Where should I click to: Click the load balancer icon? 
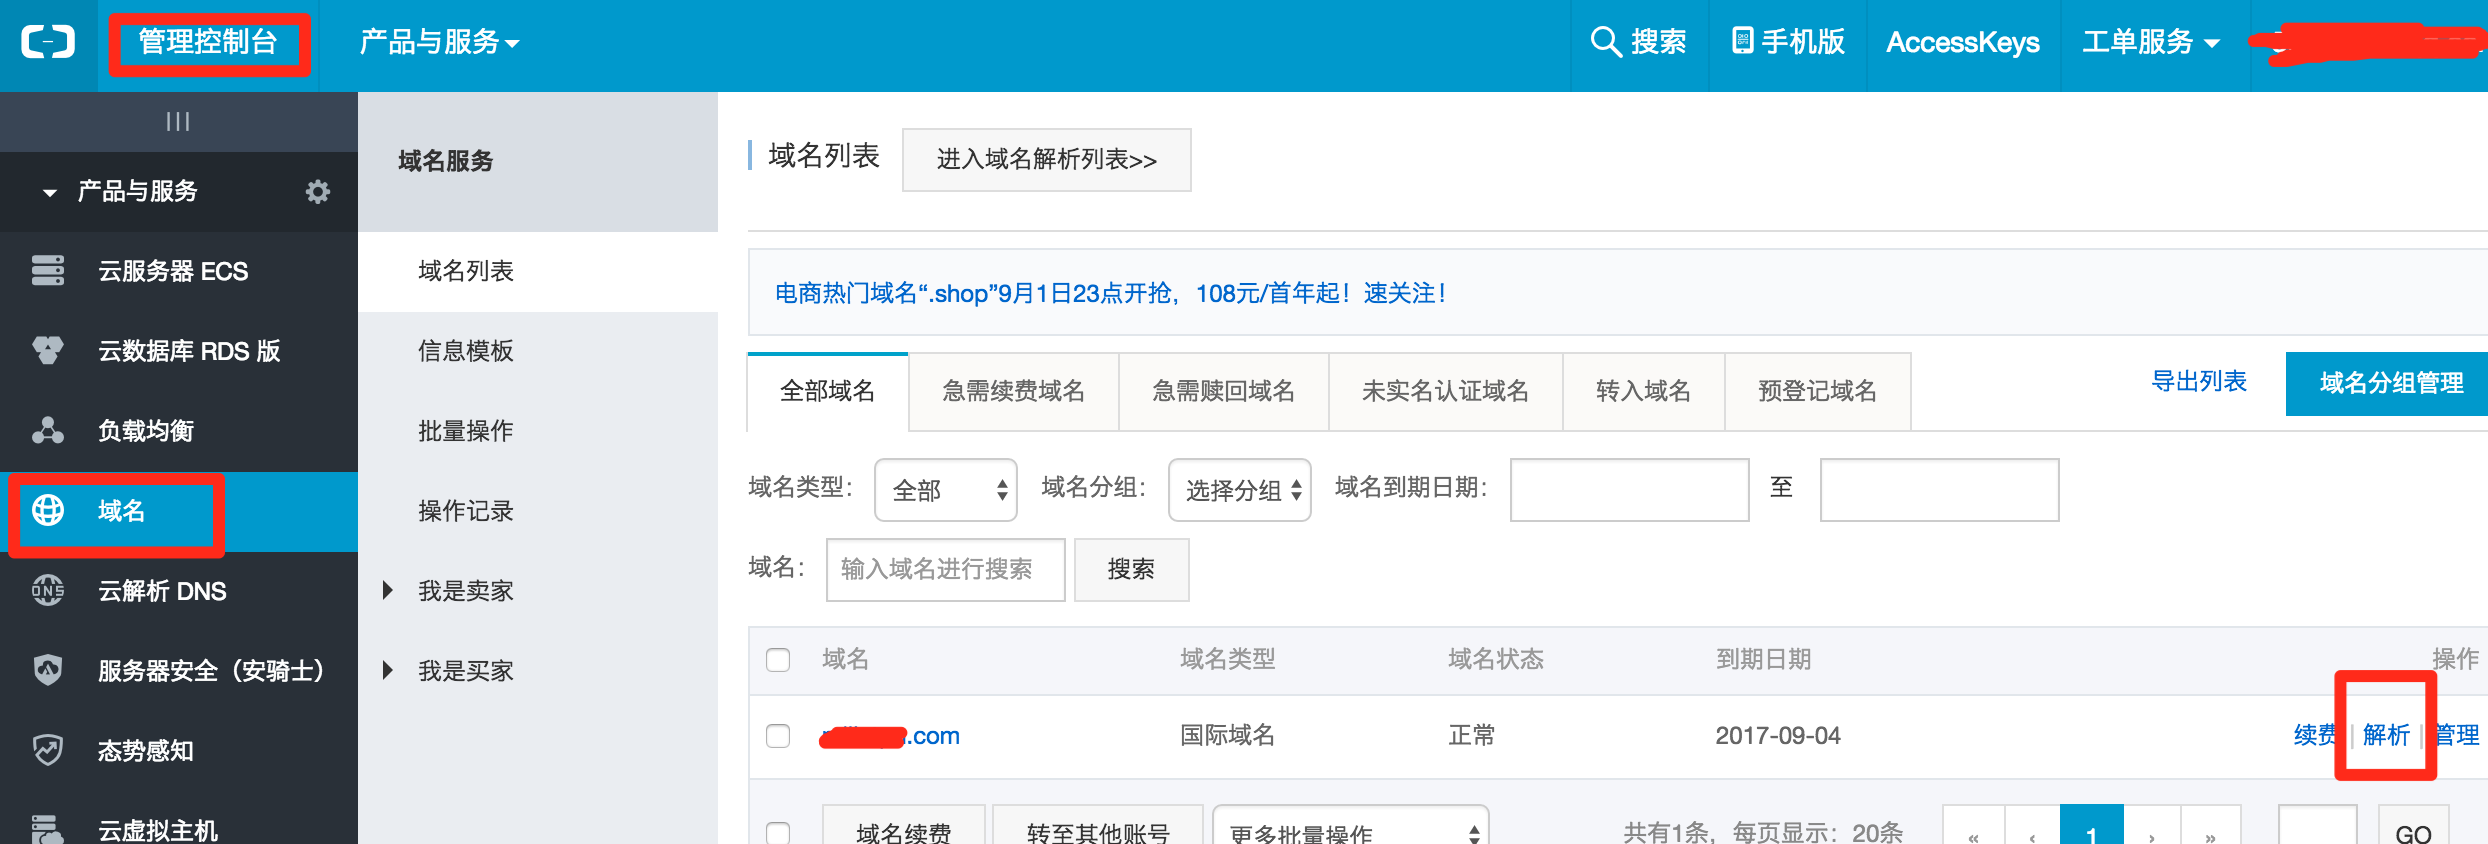48,431
